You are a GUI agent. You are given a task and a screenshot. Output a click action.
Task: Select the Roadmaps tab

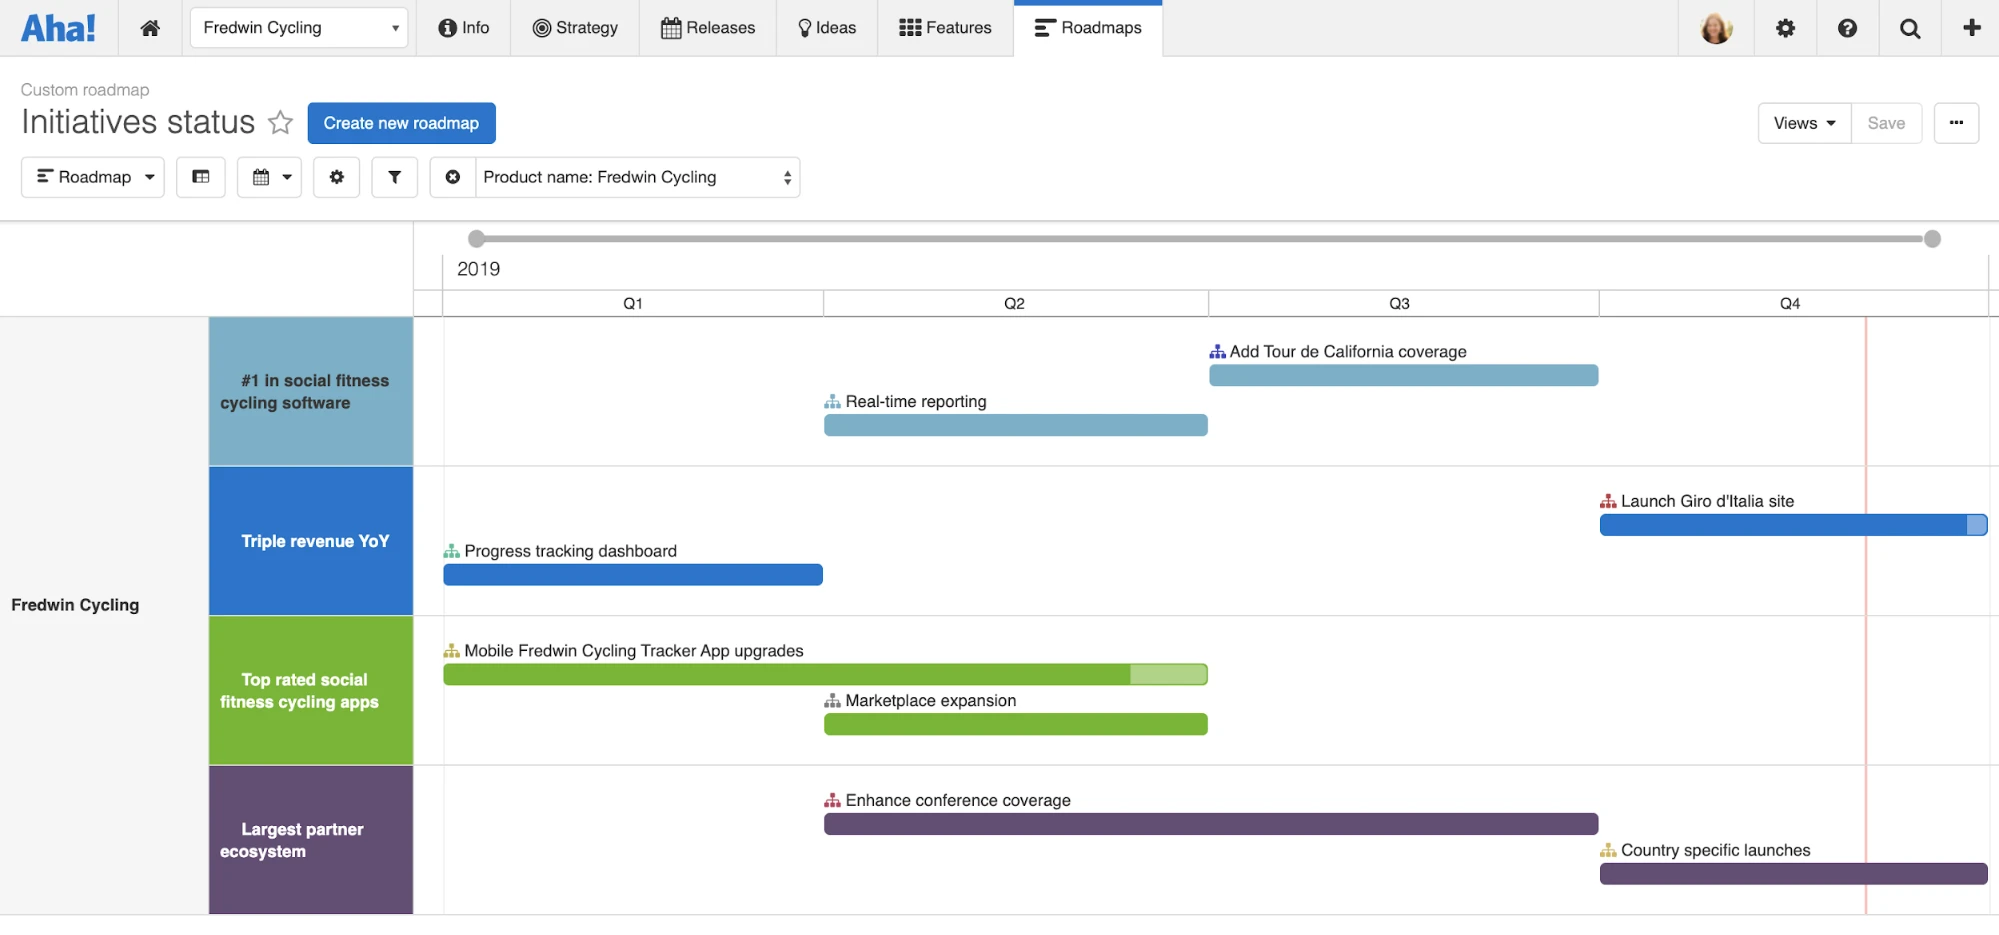[1088, 28]
